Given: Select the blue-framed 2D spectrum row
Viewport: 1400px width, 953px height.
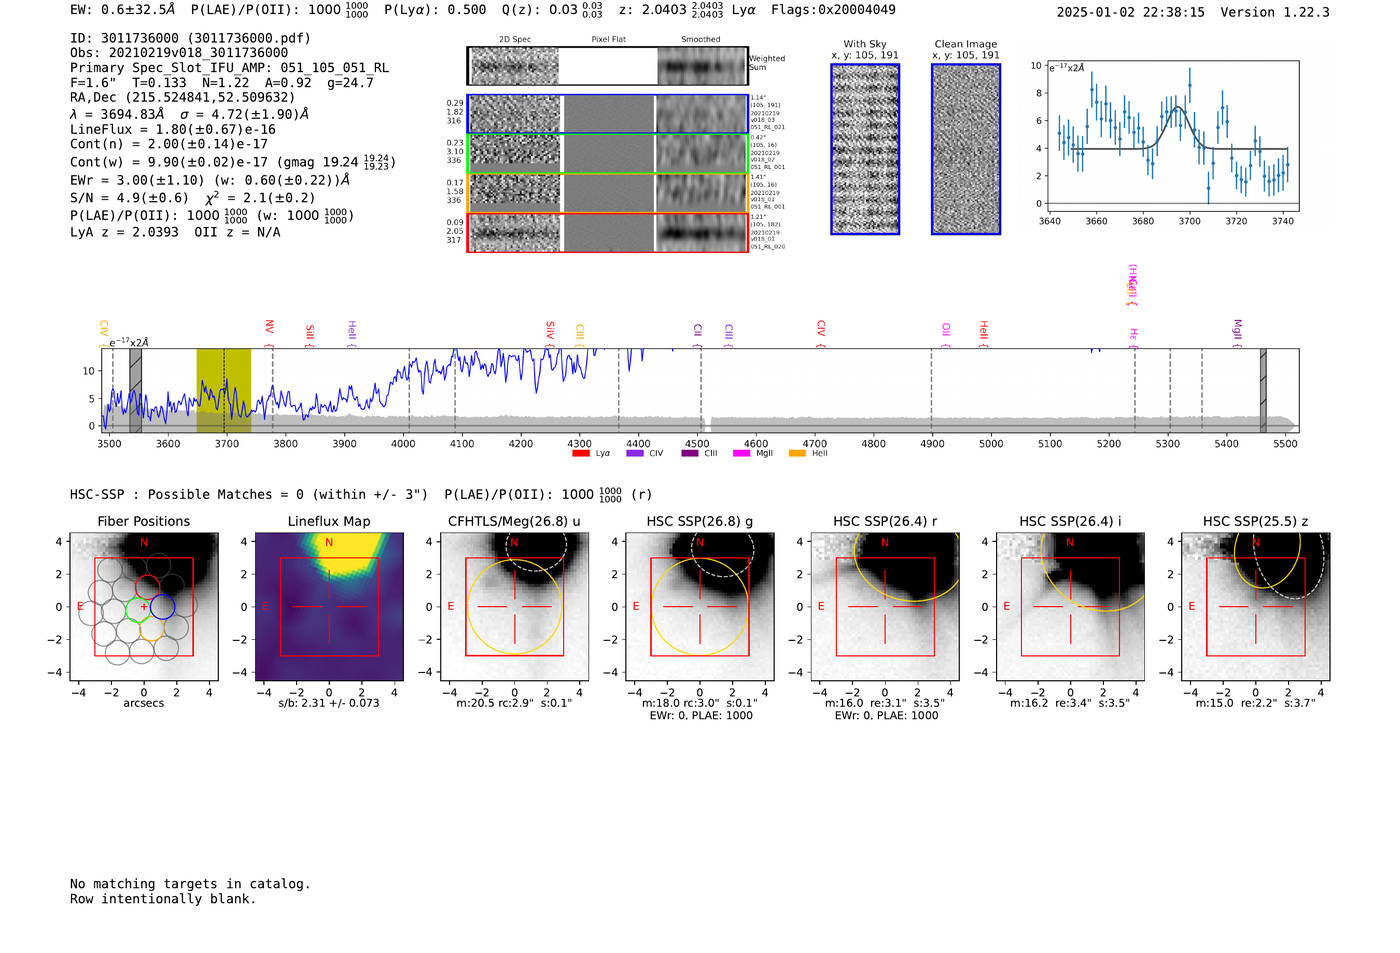Looking at the screenshot, I should (608, 114).
